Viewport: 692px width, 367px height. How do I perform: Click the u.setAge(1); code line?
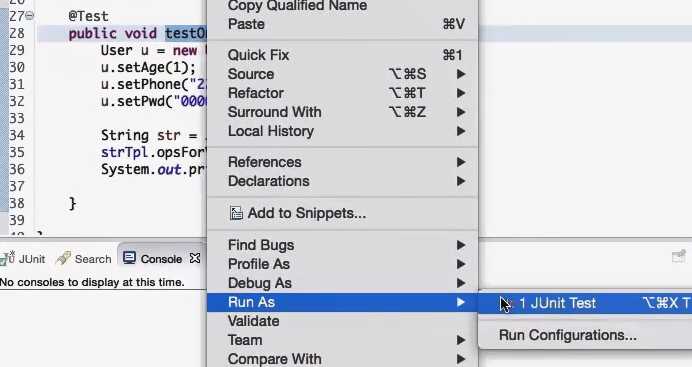click(148, 67)
